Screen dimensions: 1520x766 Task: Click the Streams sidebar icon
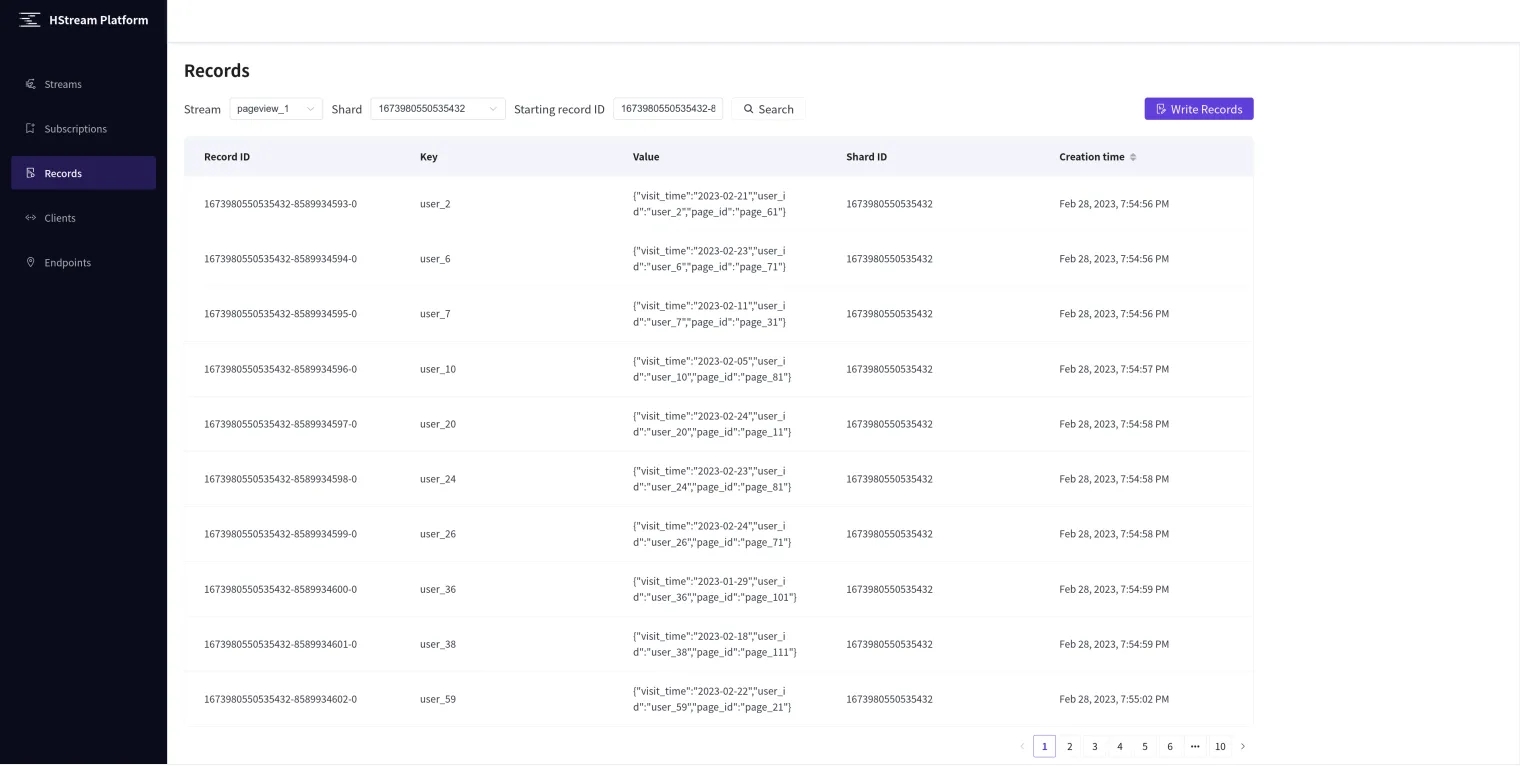31,84
